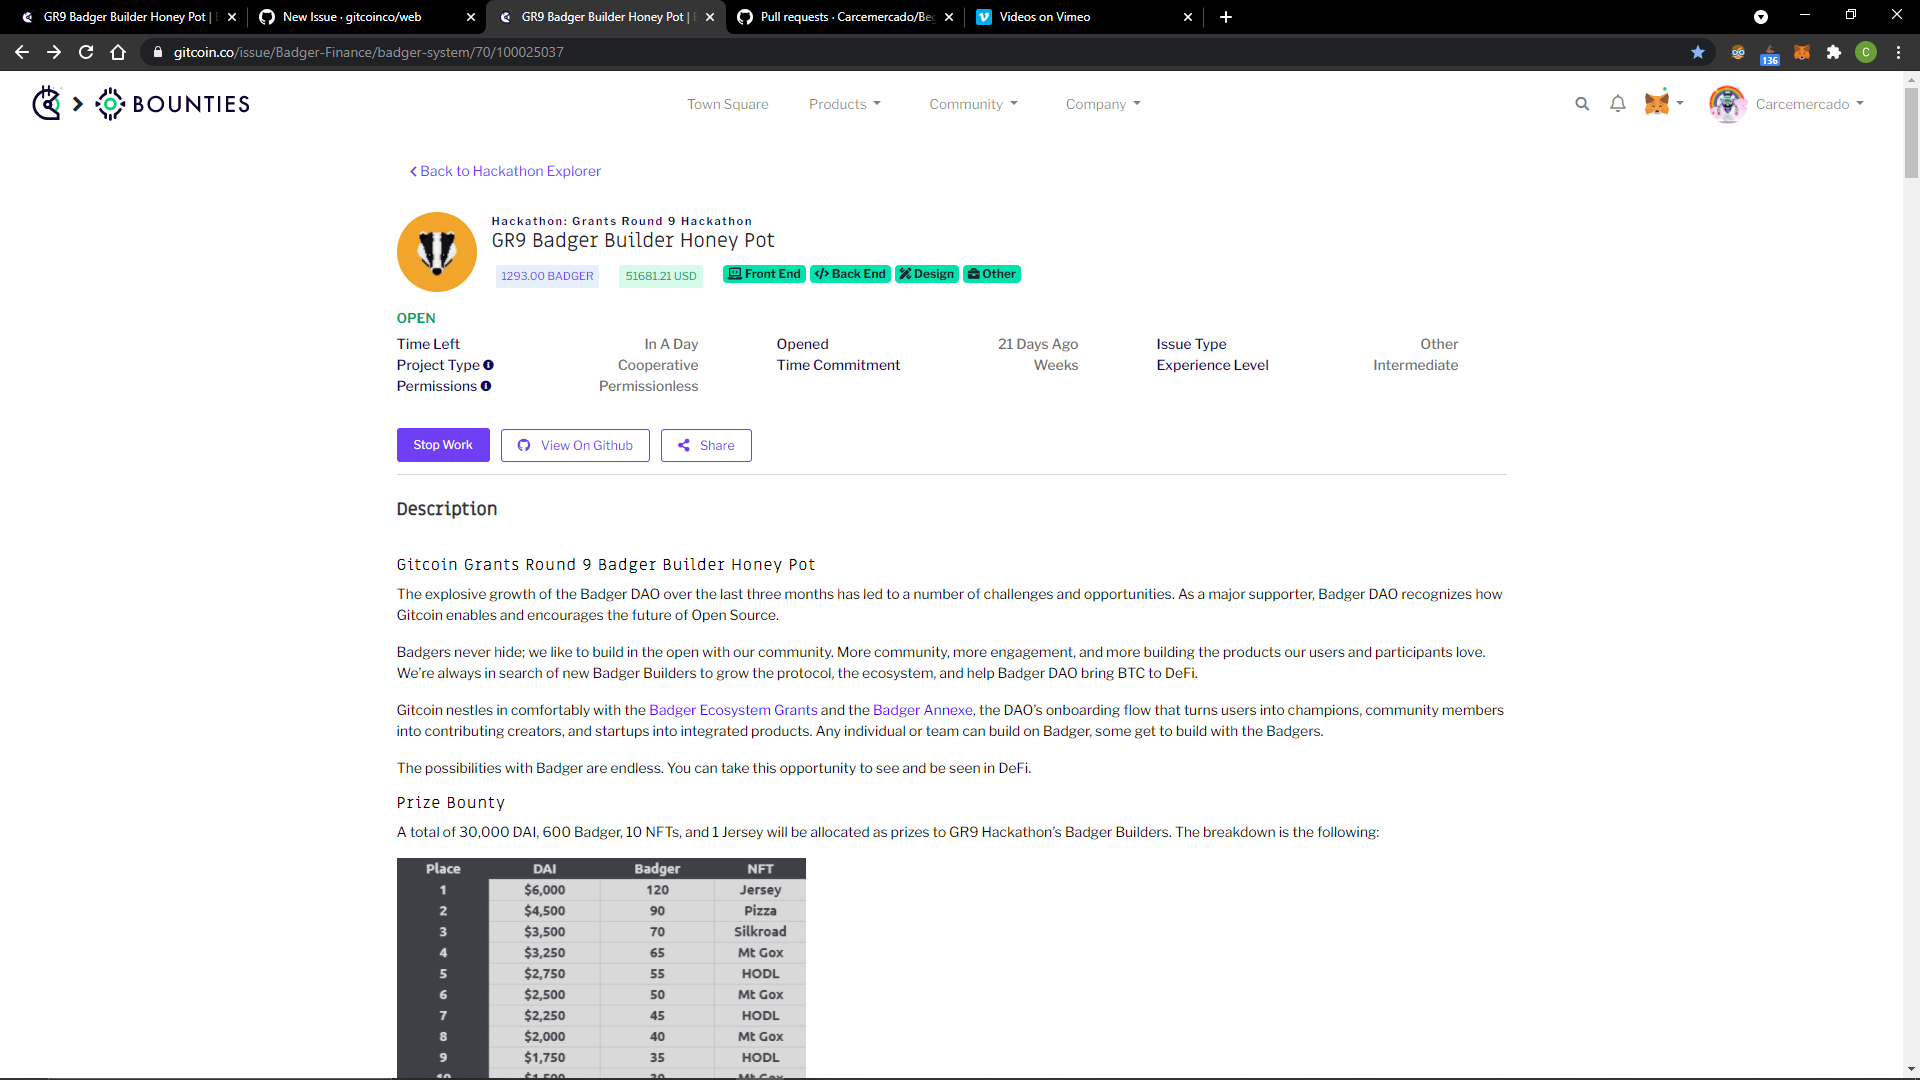Image resolution: width=1920 pixels, height=1080 pixels.
Task: Open the Chrome three-dot menu
Action: pyautogui.click(x=1898, y=52)
